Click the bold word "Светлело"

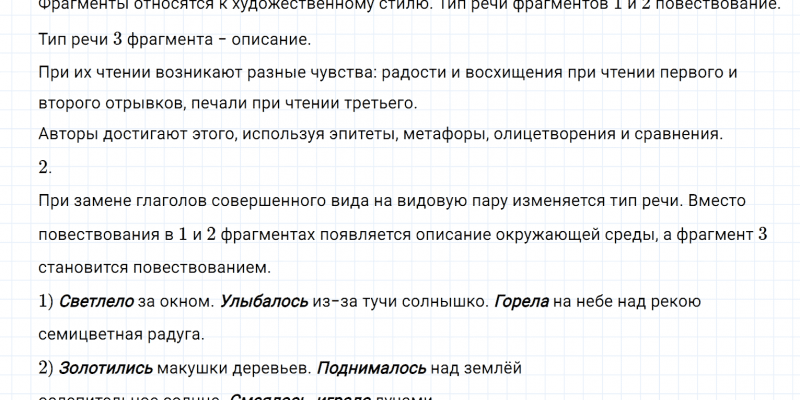(x=93, y=300)
